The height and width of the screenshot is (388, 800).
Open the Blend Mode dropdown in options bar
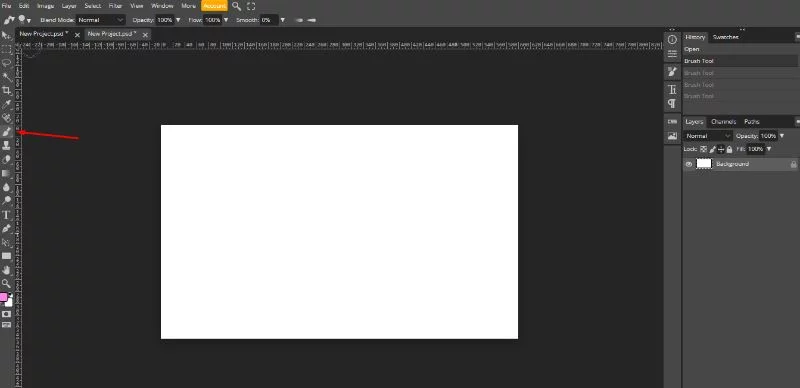click(101, 20)
